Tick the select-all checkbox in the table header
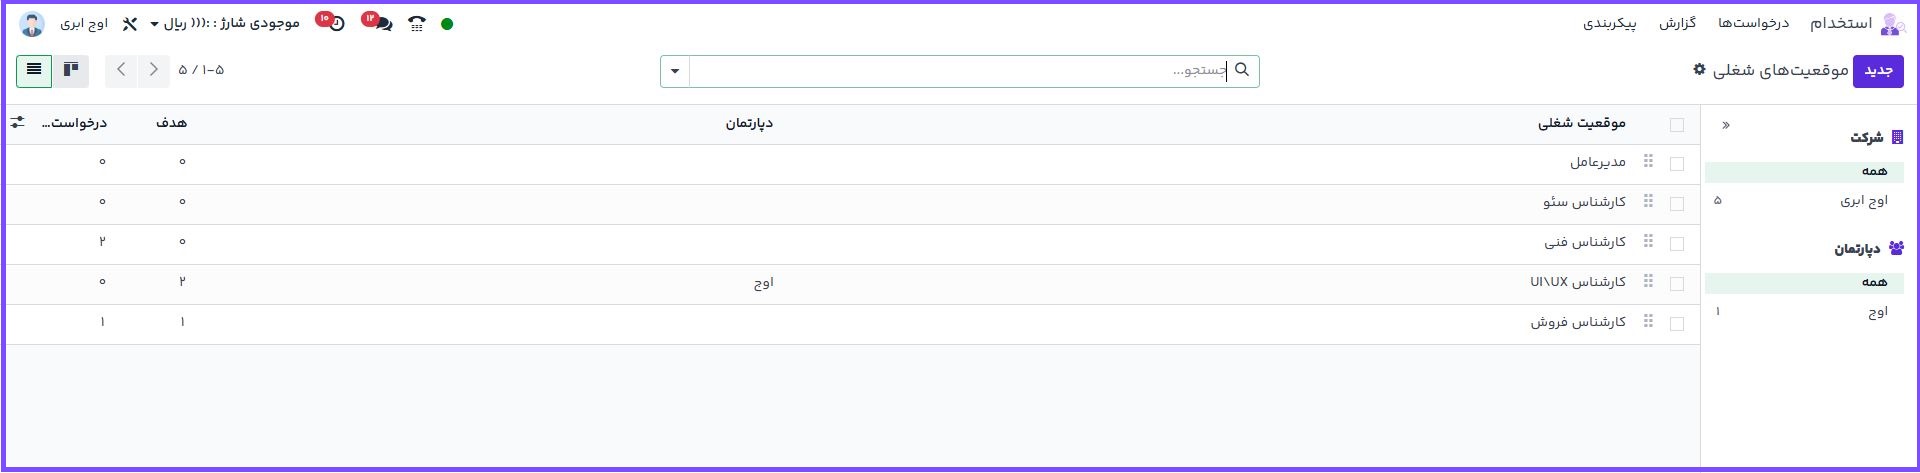Viewport: 1920px width, 473px height. click(1677, 125)
